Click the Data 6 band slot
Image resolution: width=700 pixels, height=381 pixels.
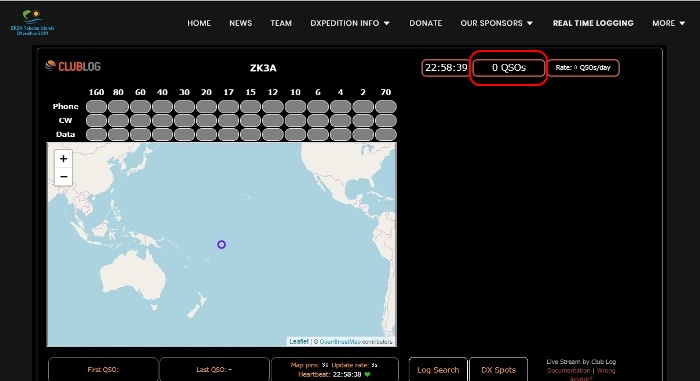(x=318, y=134)
